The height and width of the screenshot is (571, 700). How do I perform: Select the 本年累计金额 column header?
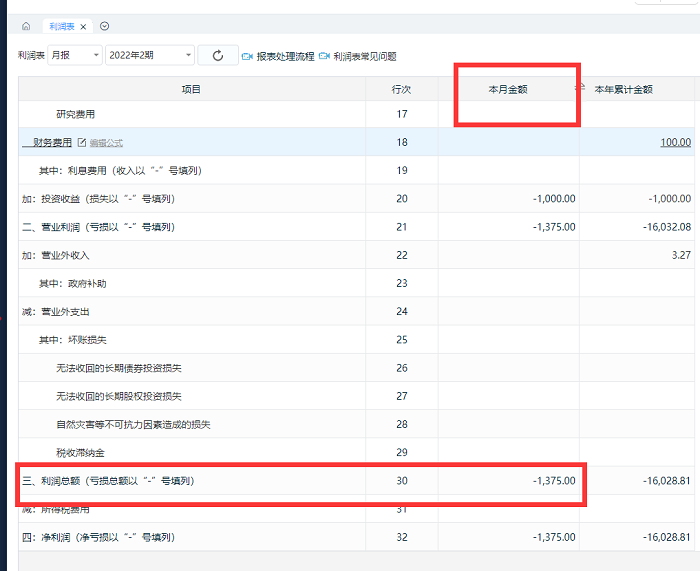[x=623, y=89]
